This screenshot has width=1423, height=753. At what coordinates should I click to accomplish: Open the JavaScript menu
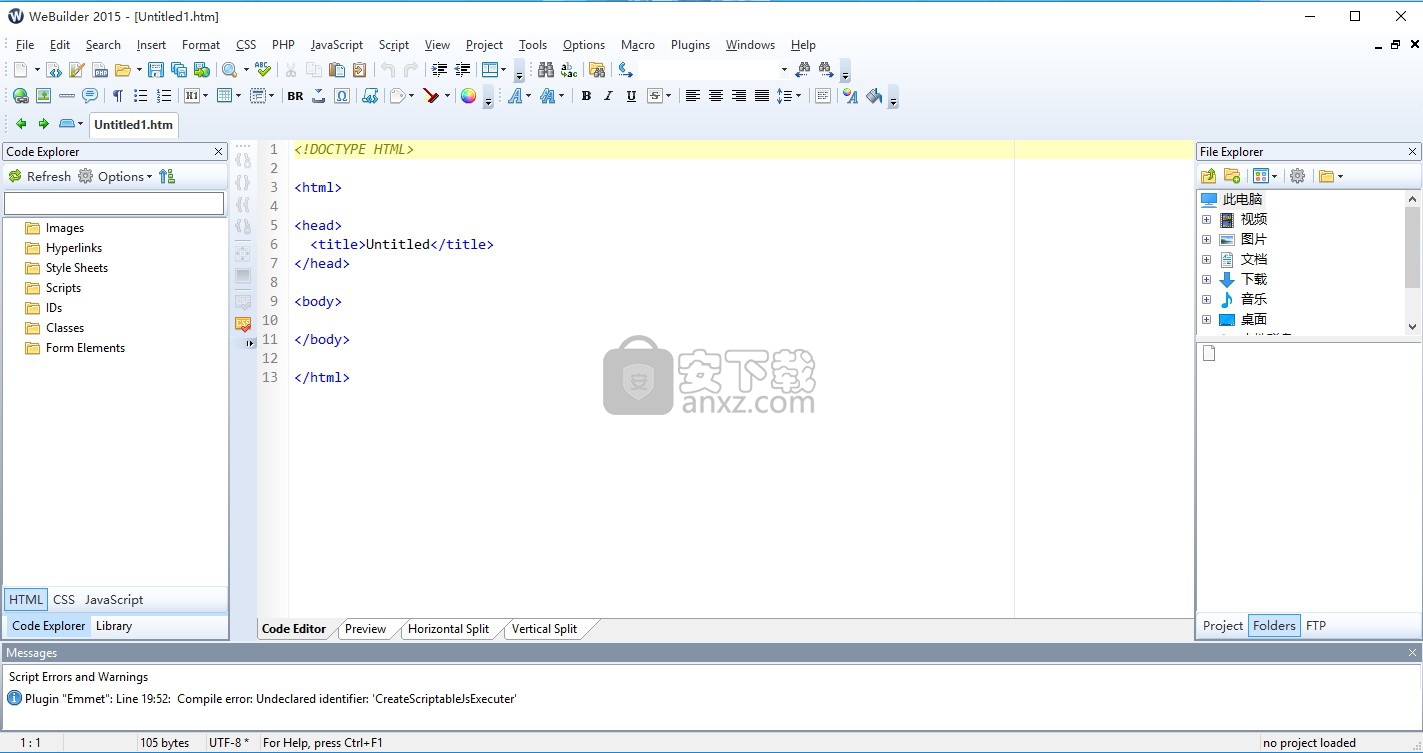click(337, 45)
